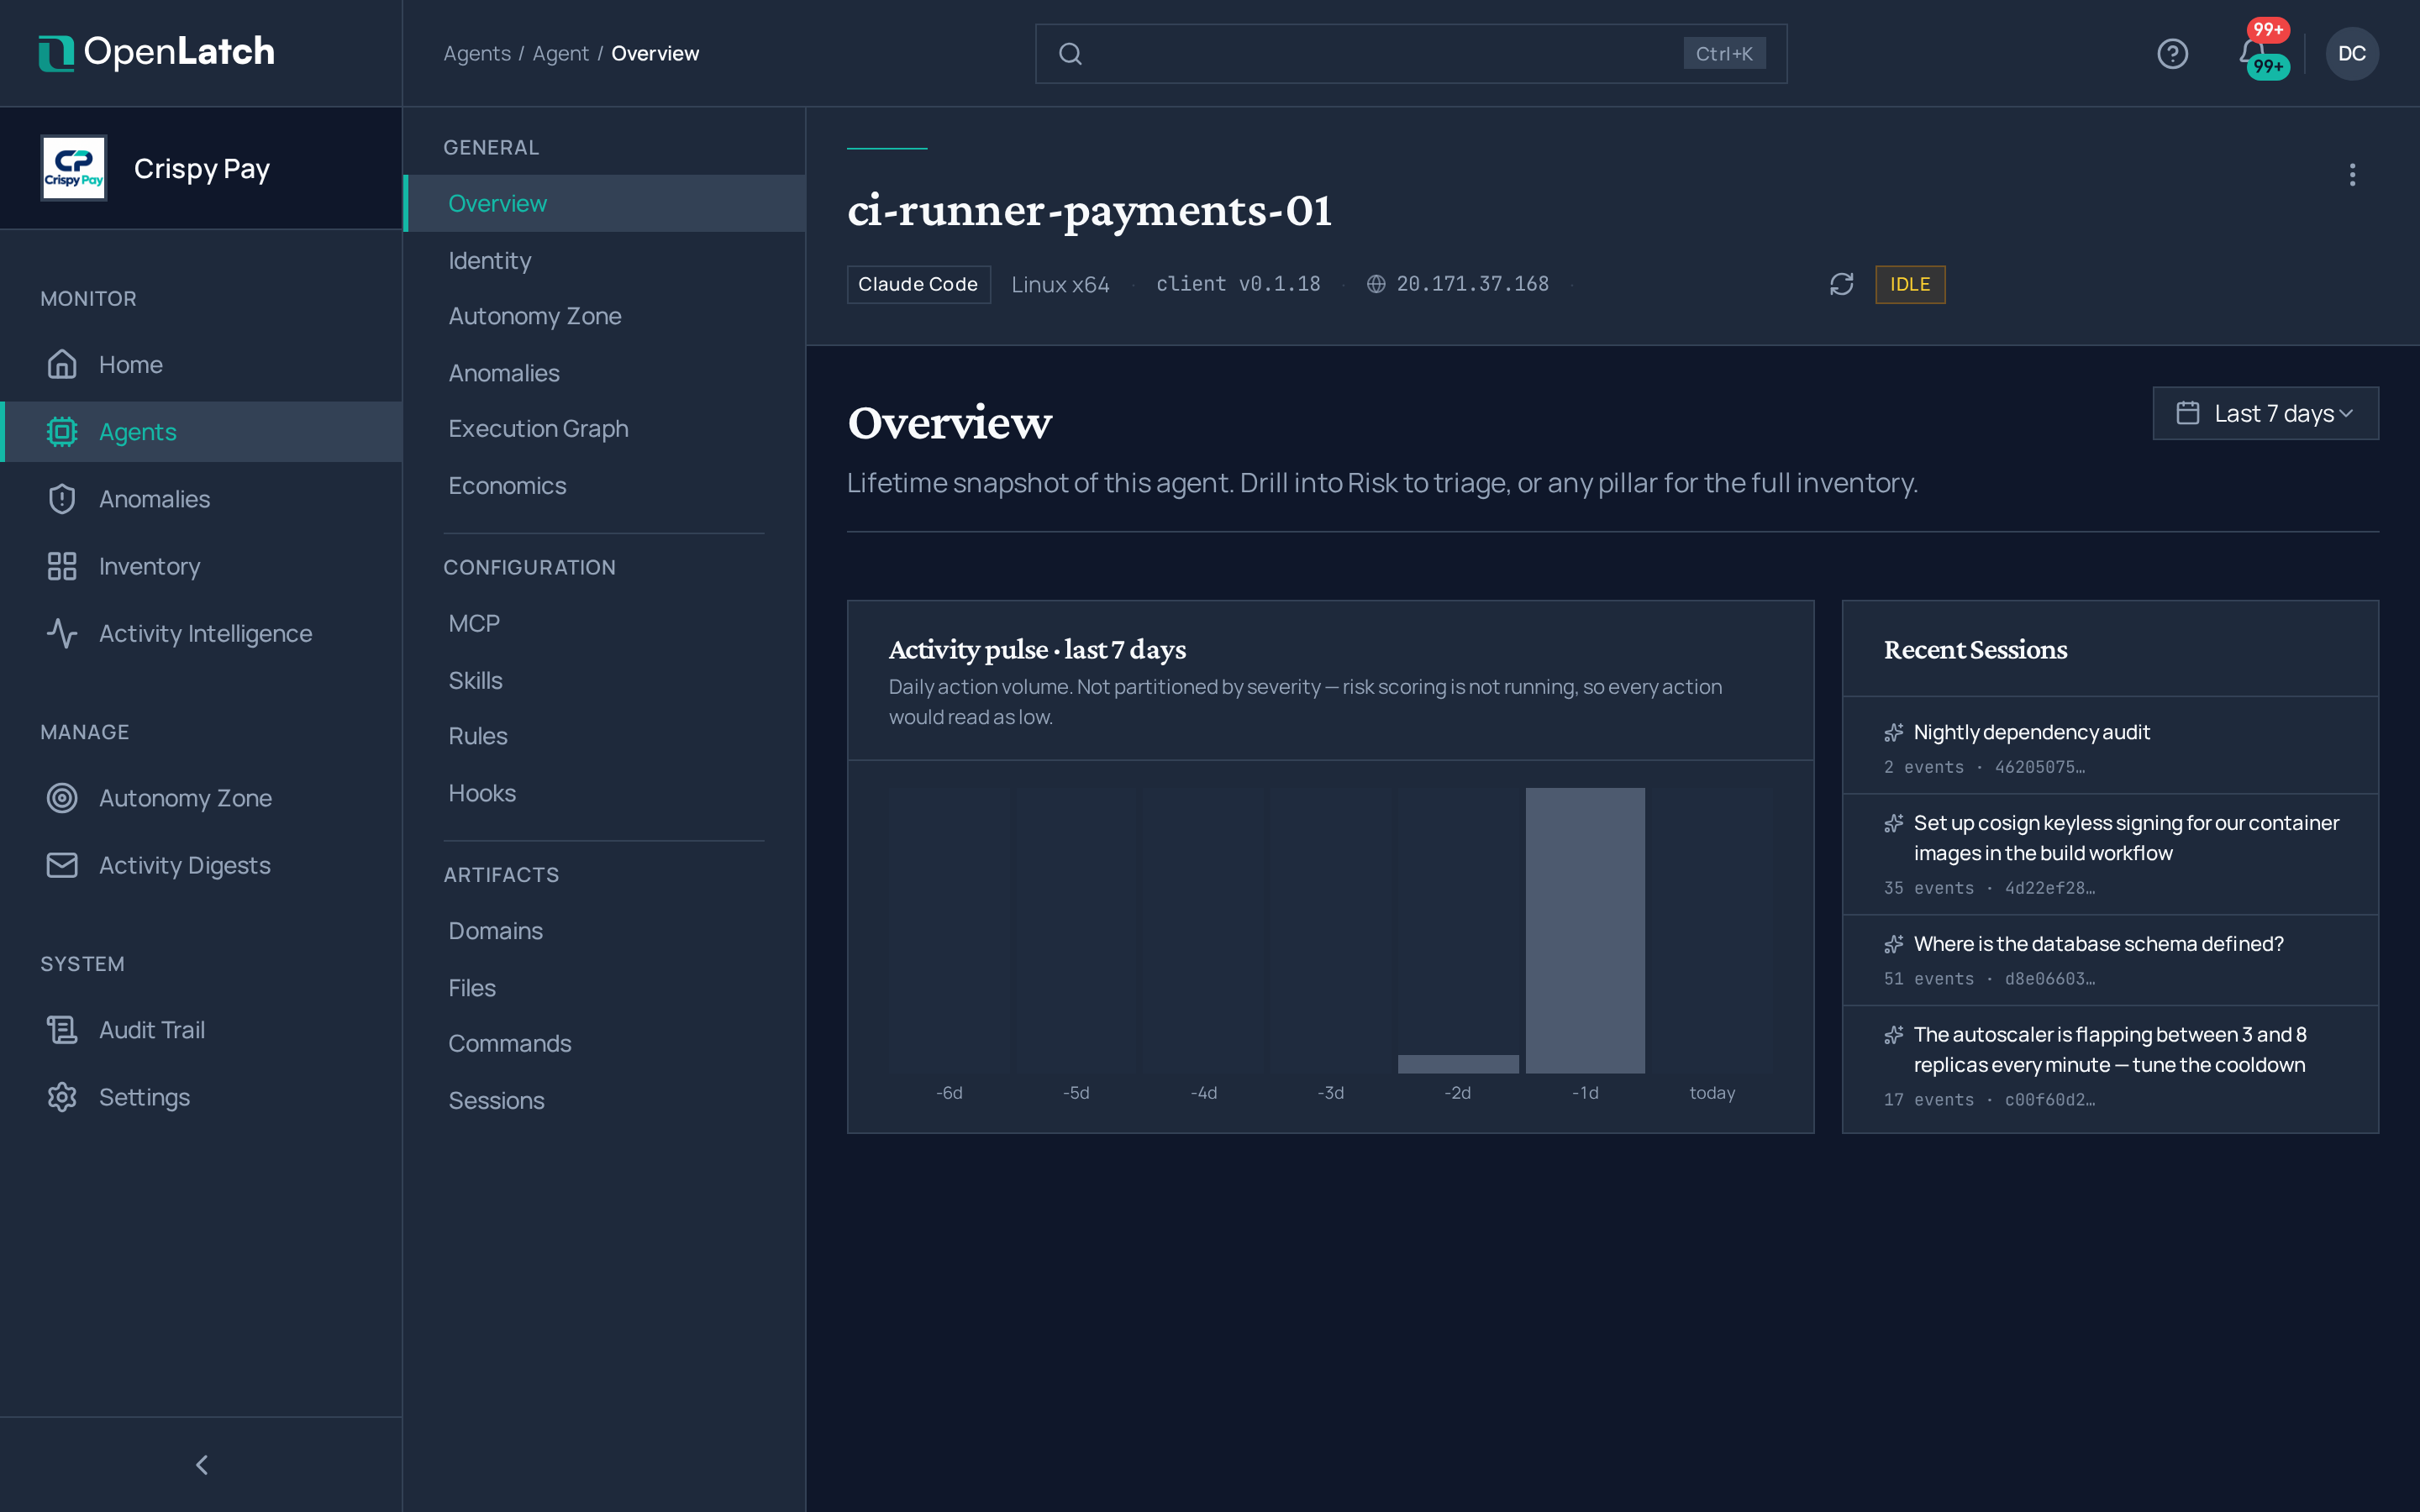Open the help question-mark icon

click(2172, 53)
